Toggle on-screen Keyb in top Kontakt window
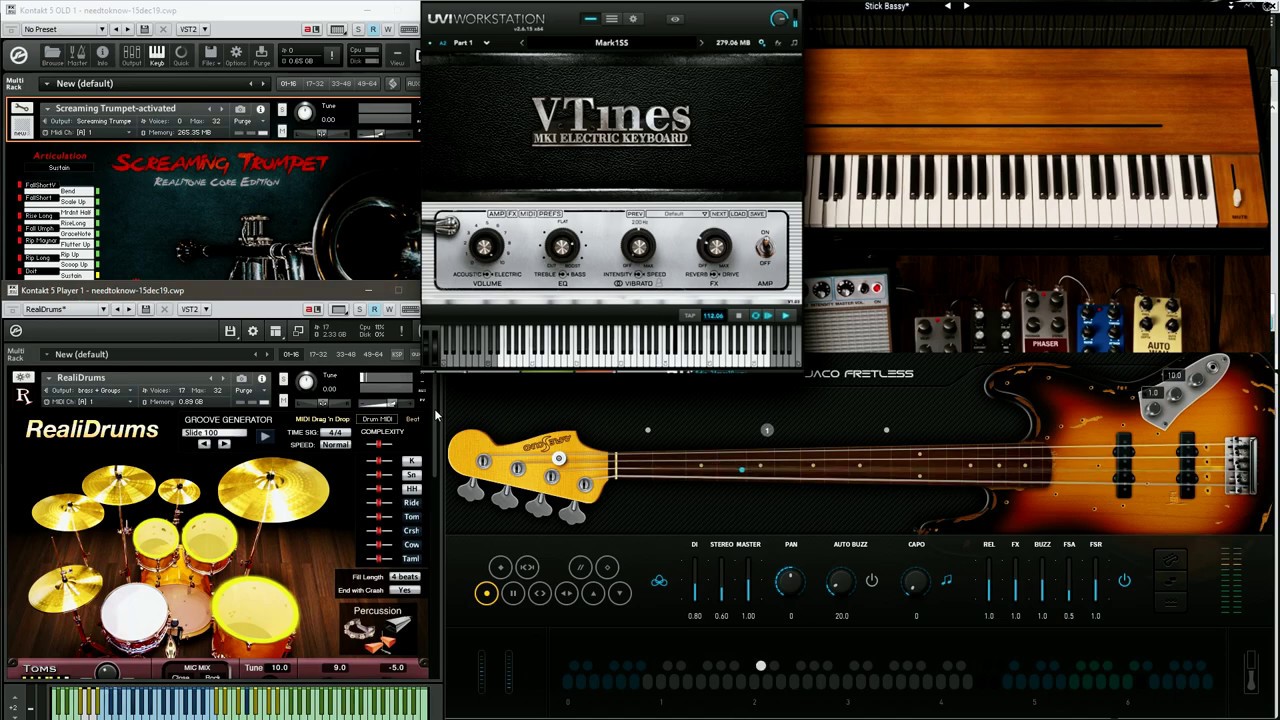1280x720 pixels. tap(157, 56)
